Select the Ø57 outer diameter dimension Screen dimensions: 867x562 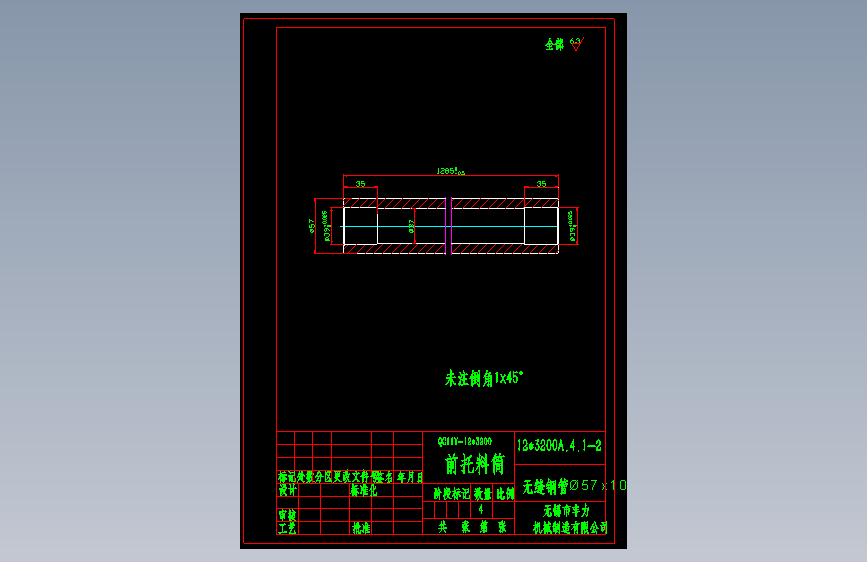[x=312, y=226]
